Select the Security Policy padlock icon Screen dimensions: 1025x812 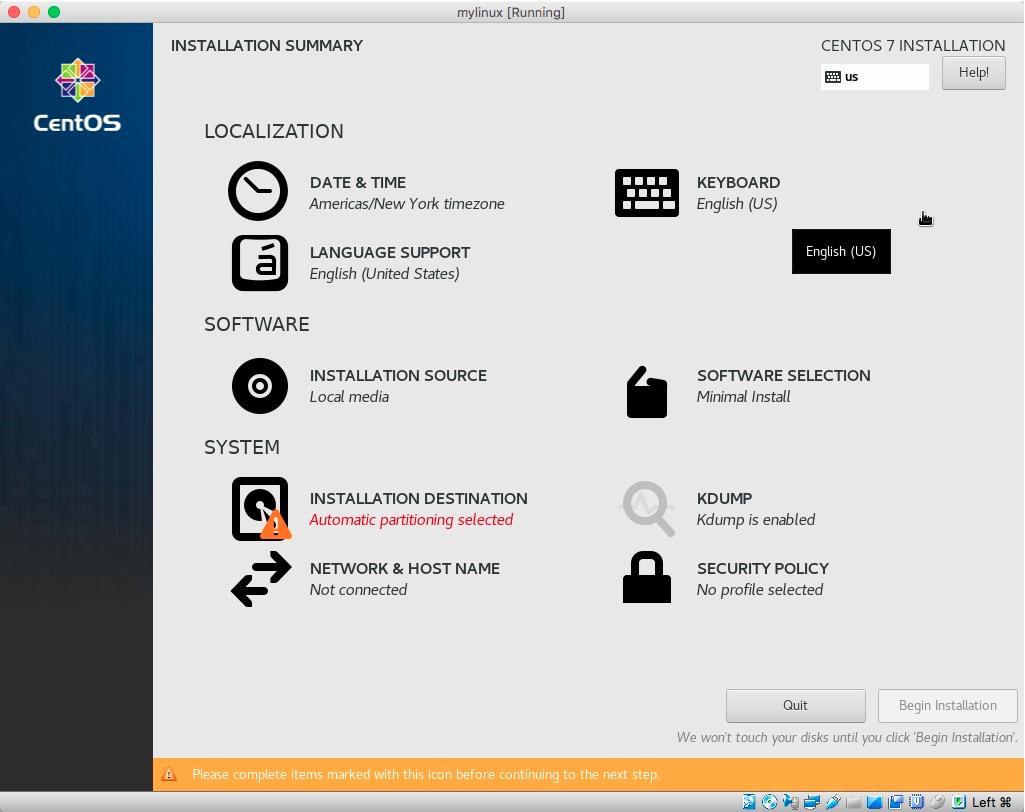tap(646, 577)
